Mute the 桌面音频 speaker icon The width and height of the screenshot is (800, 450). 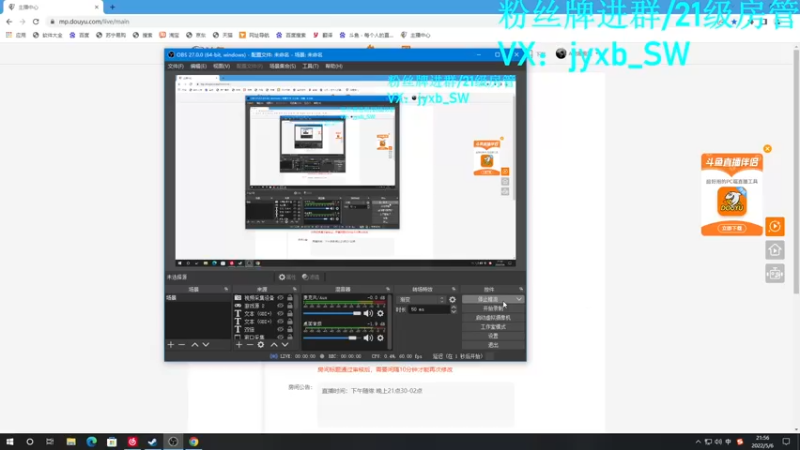[368, 338]
